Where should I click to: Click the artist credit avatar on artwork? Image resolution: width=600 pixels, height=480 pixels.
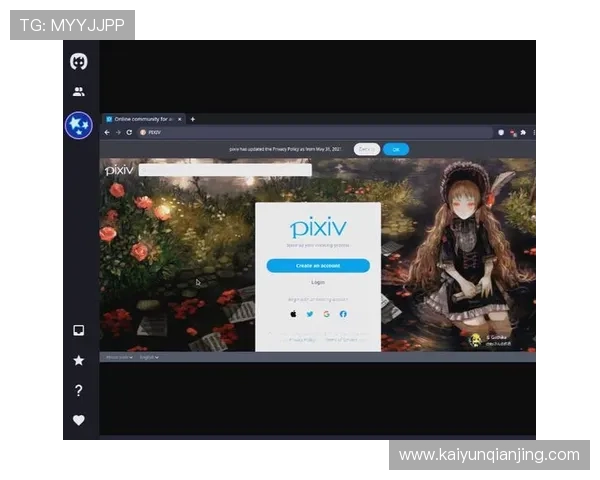(x=476, y=340)
